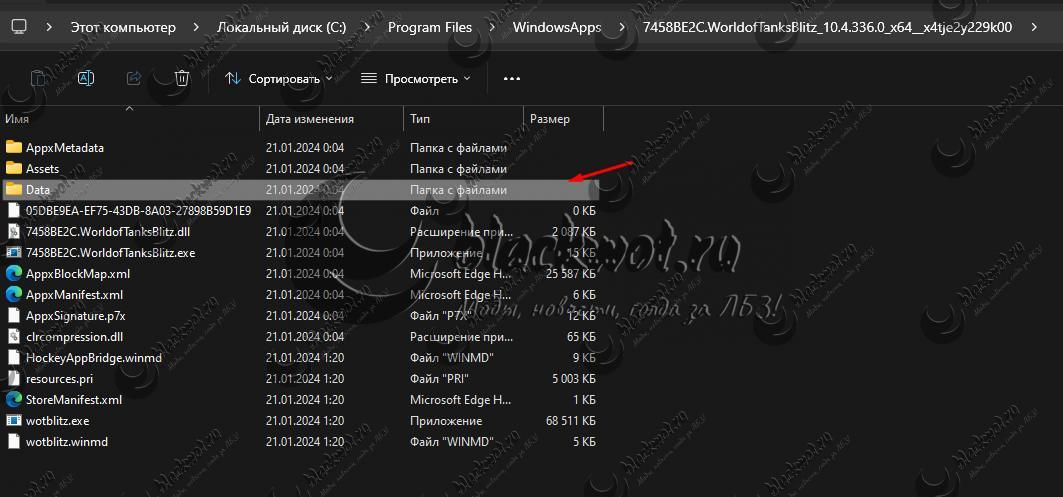Click the Файл "P7X" type cell
Screen dimensions: 1063x497
(441, 316)
